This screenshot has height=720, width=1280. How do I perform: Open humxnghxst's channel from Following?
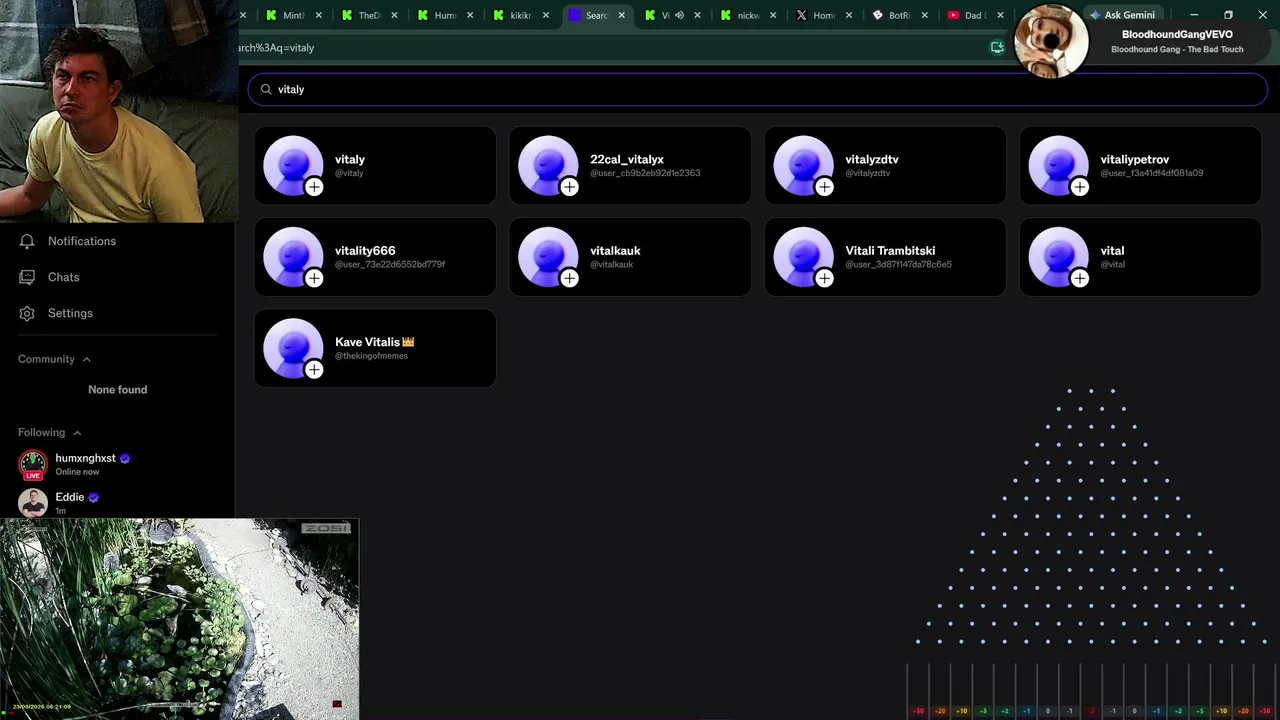coord(118,465)
